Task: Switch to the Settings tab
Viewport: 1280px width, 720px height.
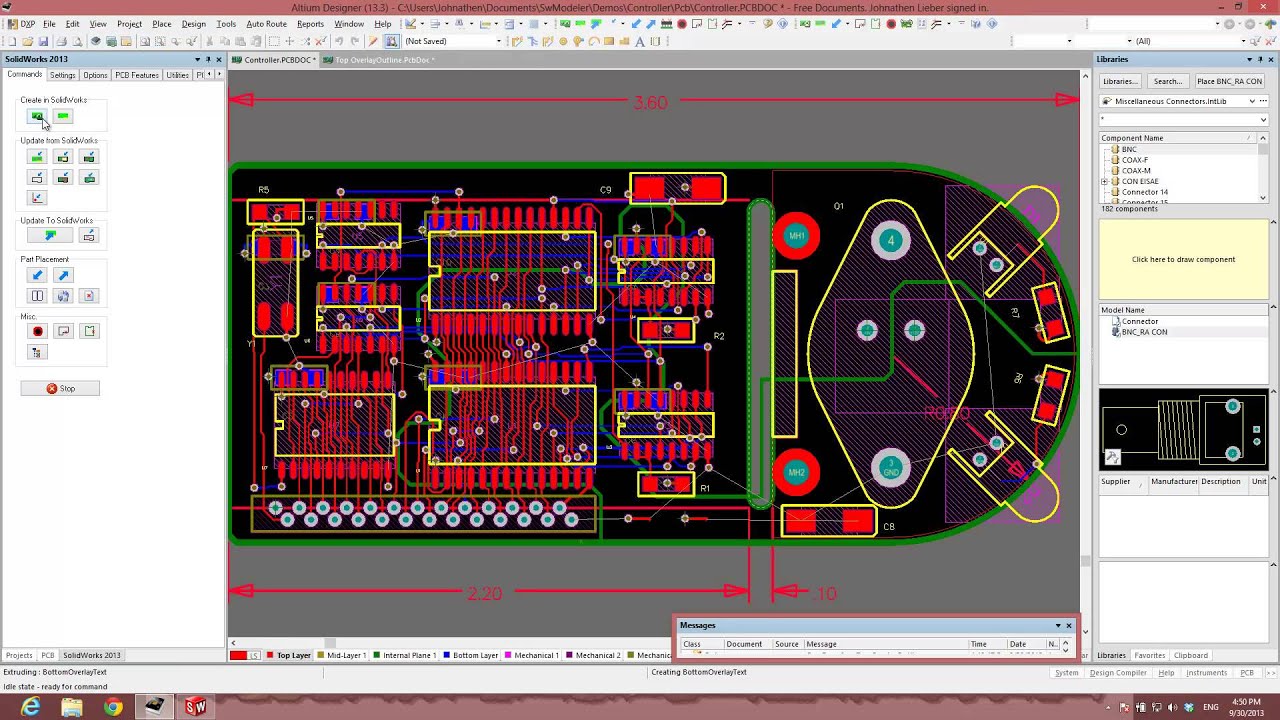Action: pos(62,75)
